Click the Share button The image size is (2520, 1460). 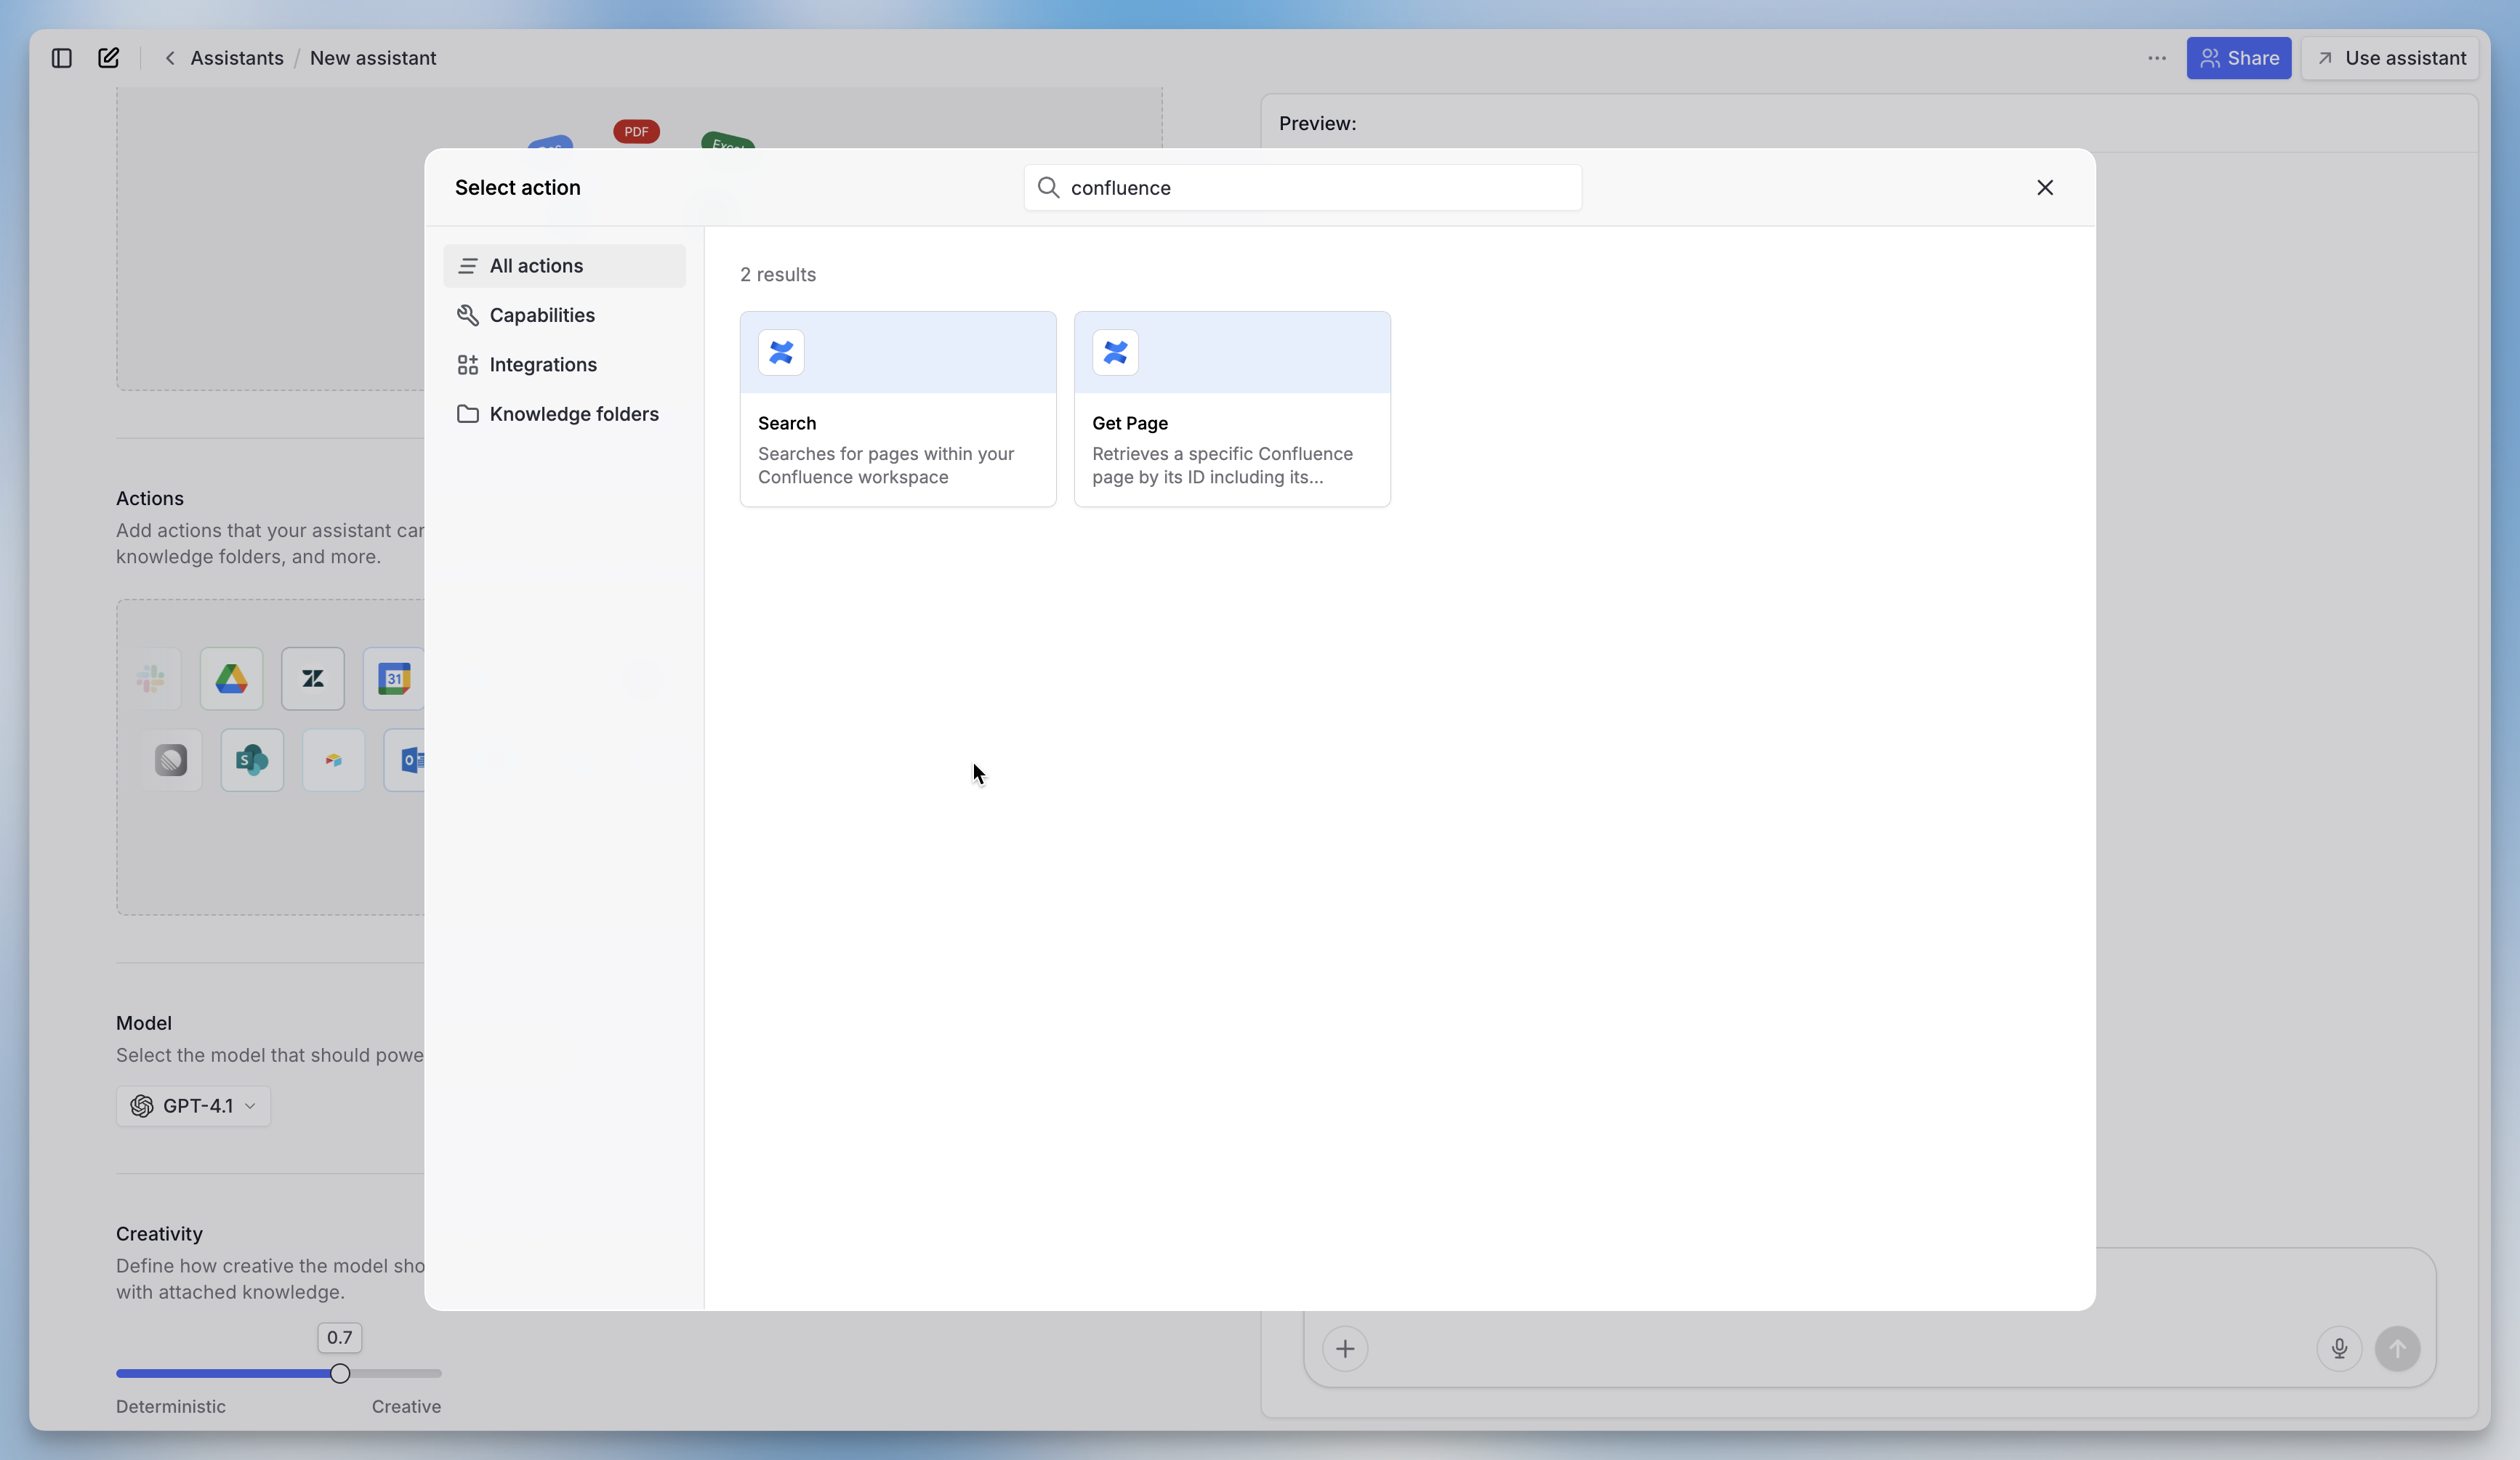pyautogui.click(x=2239, y=58)
